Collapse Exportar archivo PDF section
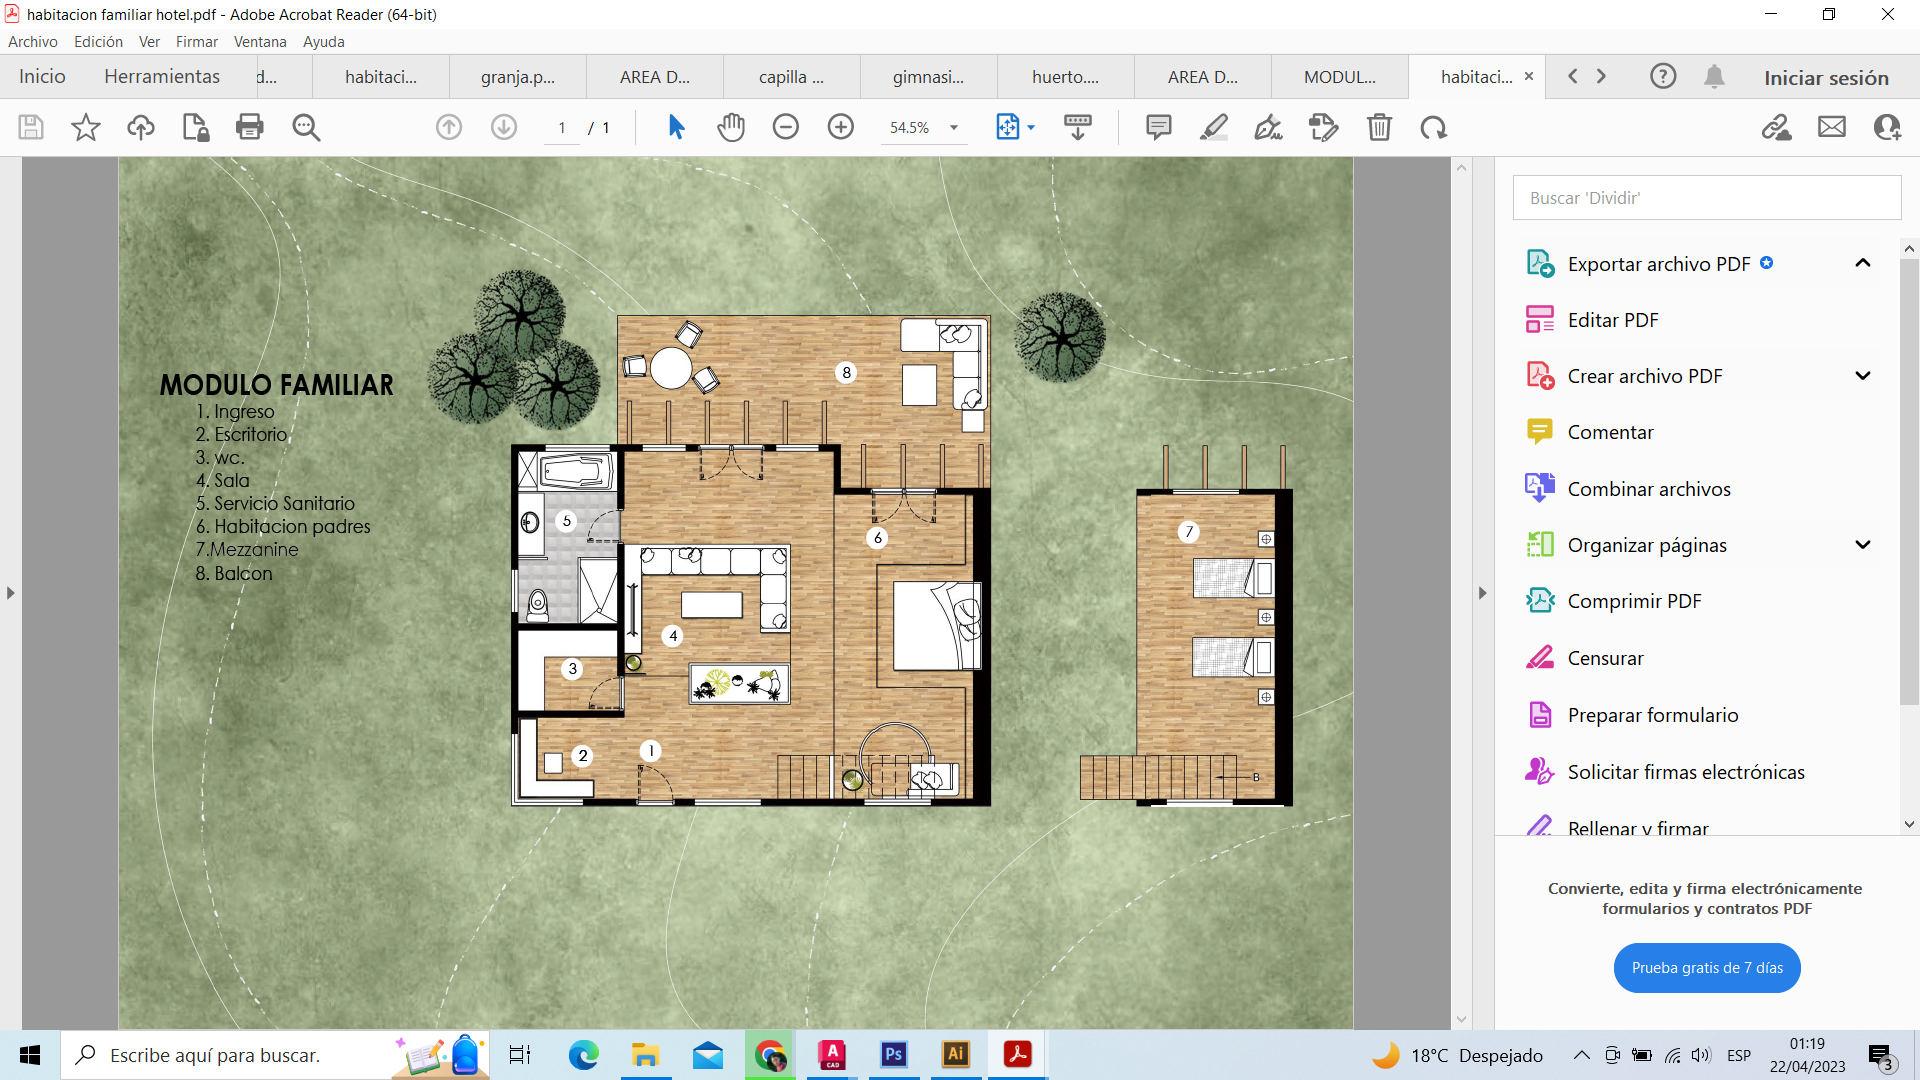 tap(1862, 263)
